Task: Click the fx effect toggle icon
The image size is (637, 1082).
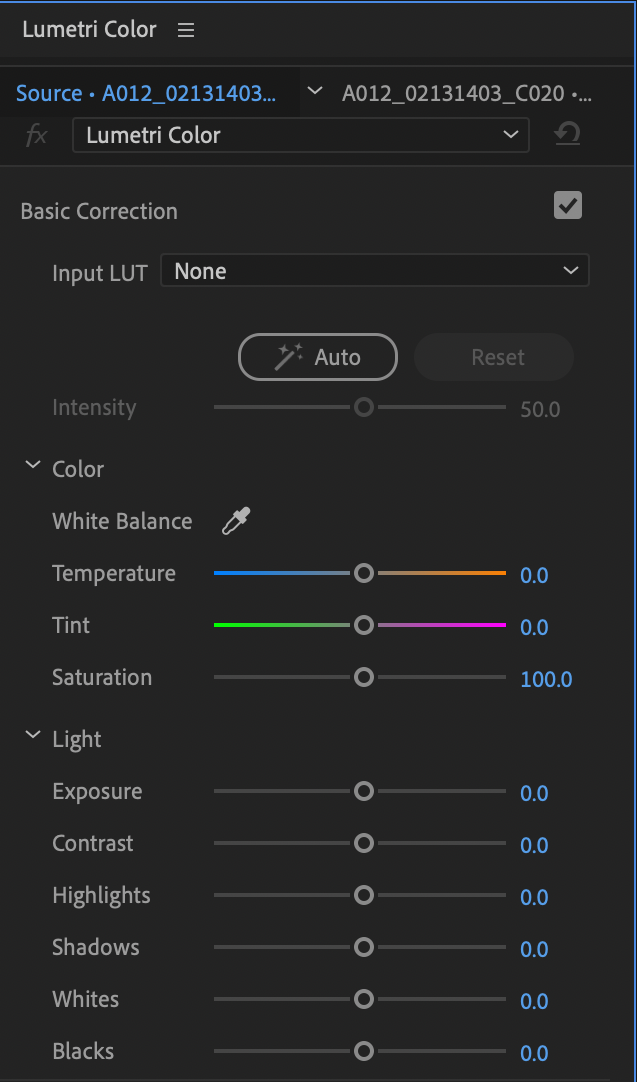Action: [x=36, y=135]
